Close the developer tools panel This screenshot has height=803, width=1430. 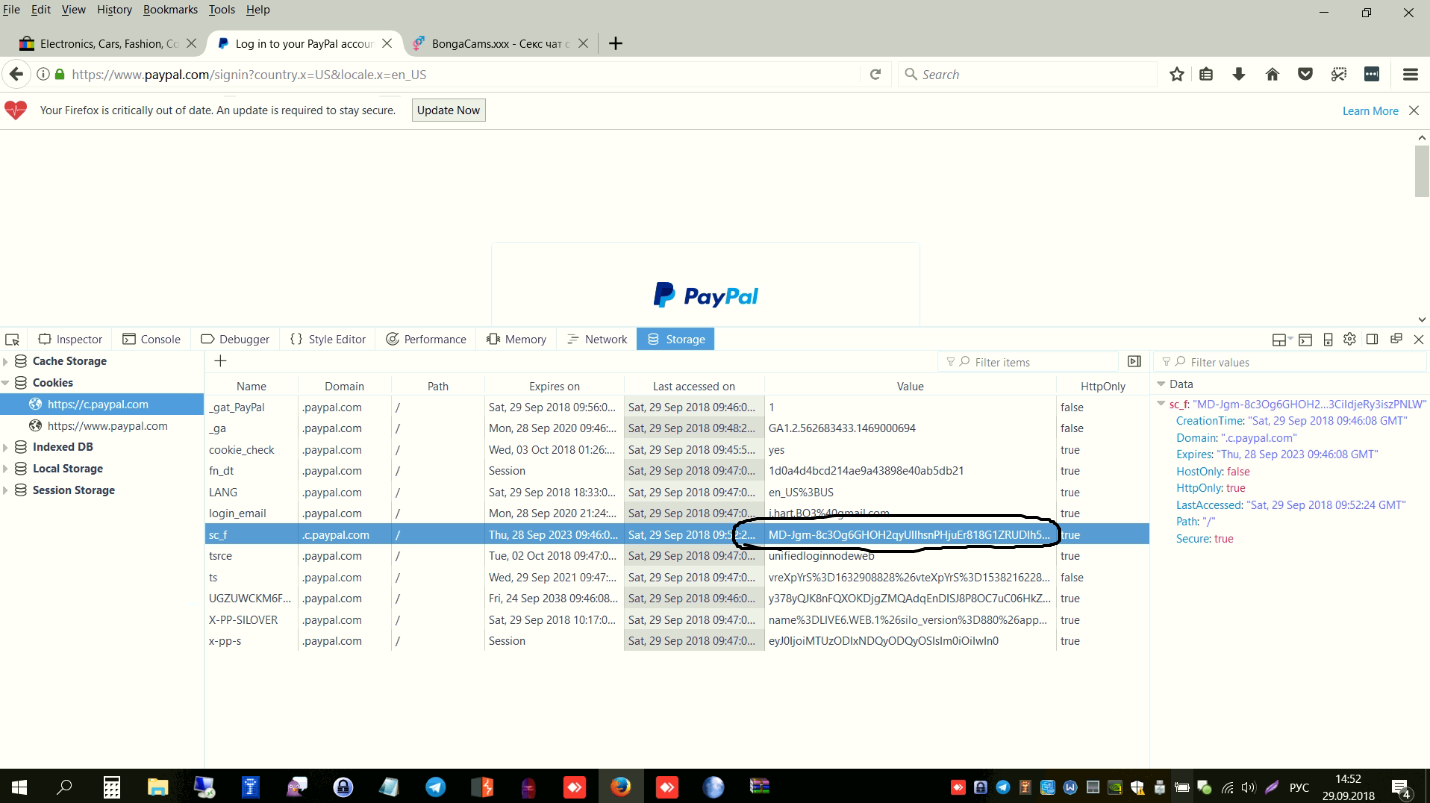pyautogui.click(x=1418, y=339)
